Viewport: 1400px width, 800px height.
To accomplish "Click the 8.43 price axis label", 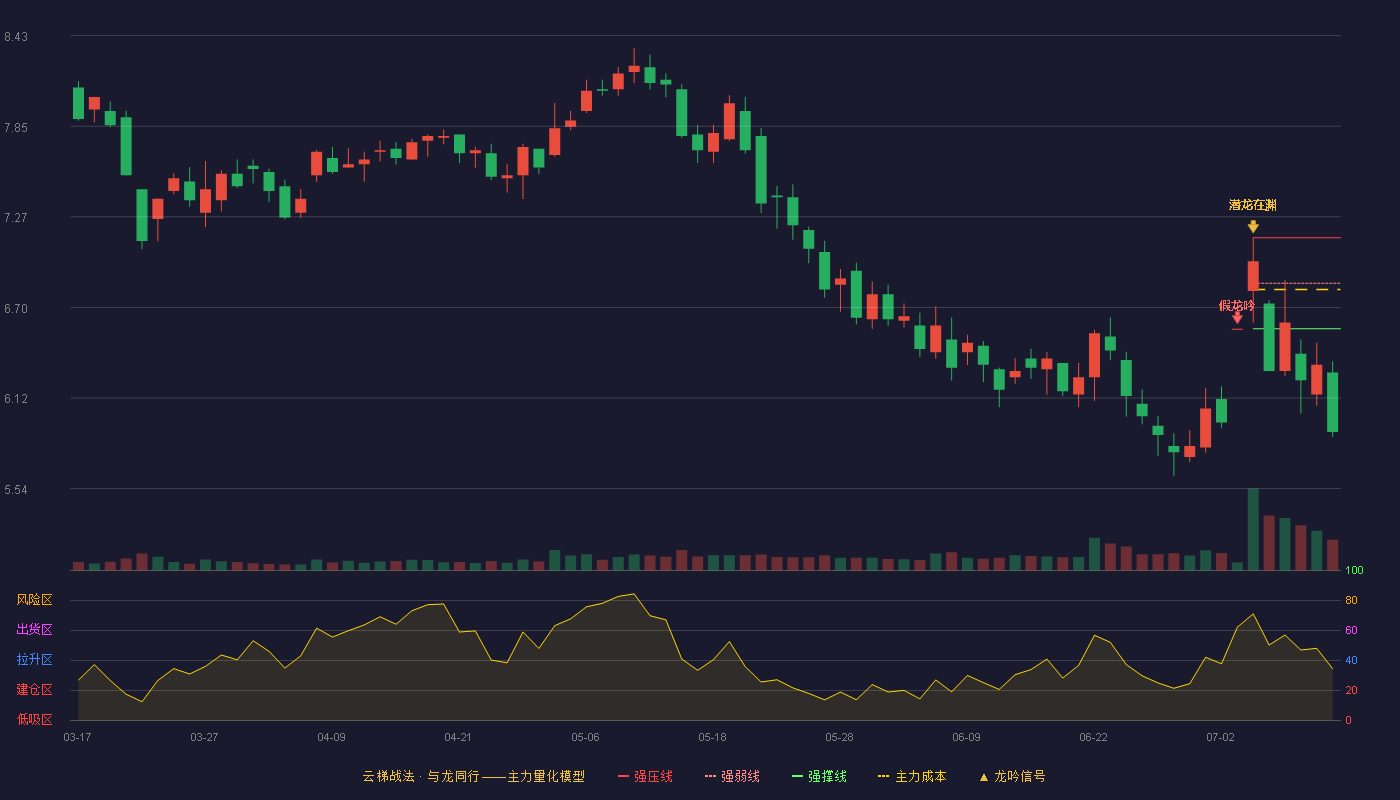I will 16,37.
